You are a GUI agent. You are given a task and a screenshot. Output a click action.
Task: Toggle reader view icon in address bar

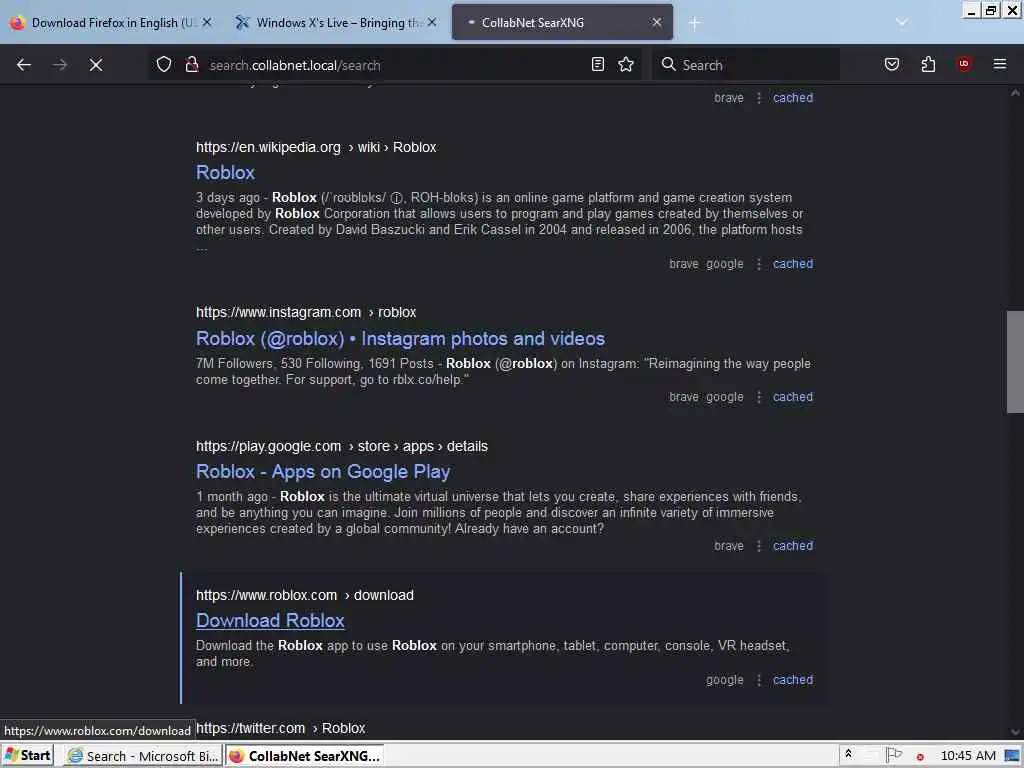coord(598,65)
